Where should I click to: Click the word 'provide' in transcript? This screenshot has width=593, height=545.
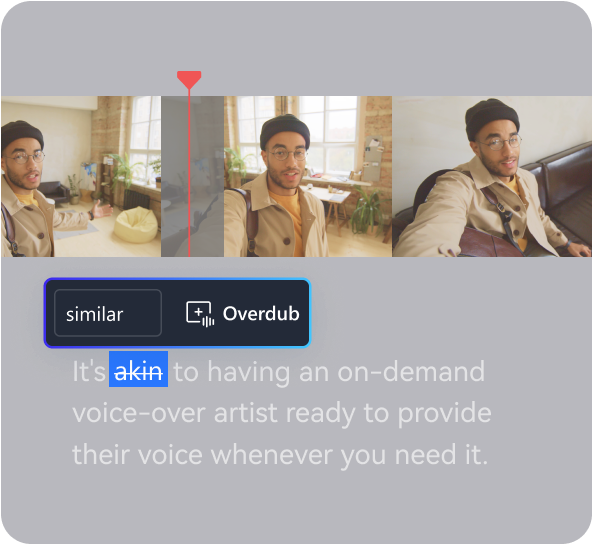coord(444,414)
